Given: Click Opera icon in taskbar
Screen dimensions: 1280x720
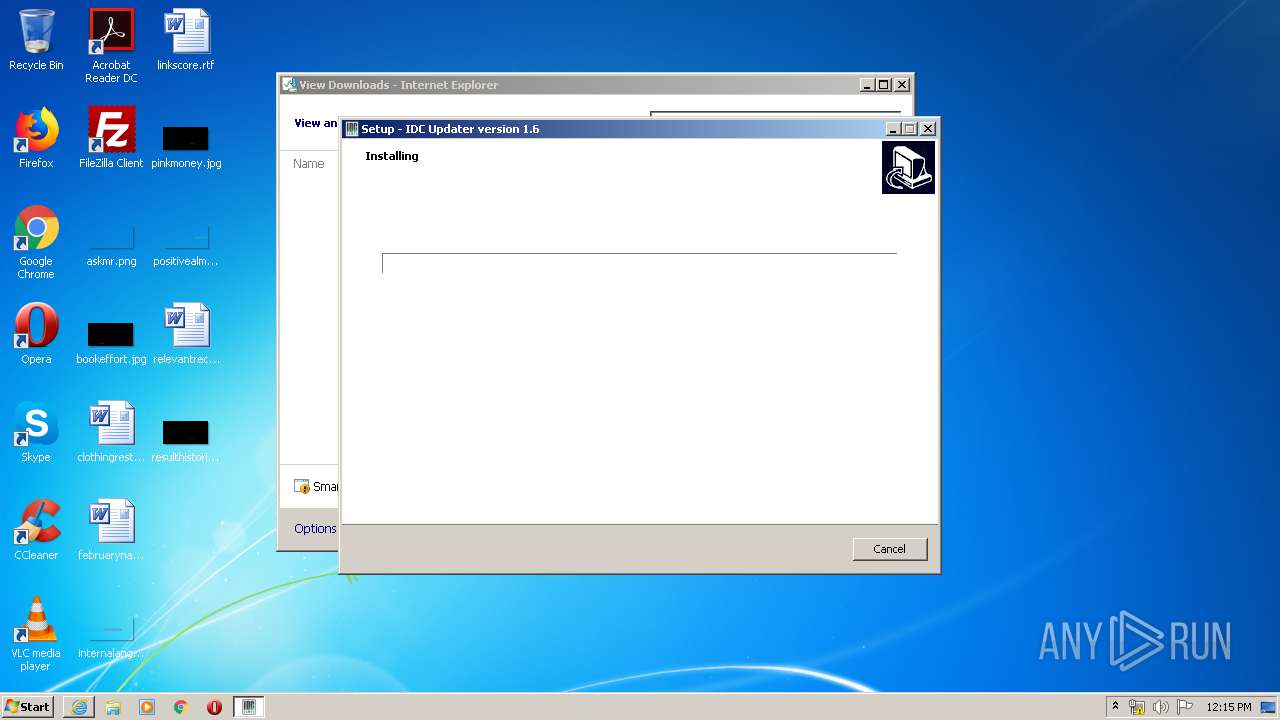Looking at the screenshot, I should 214,707.
